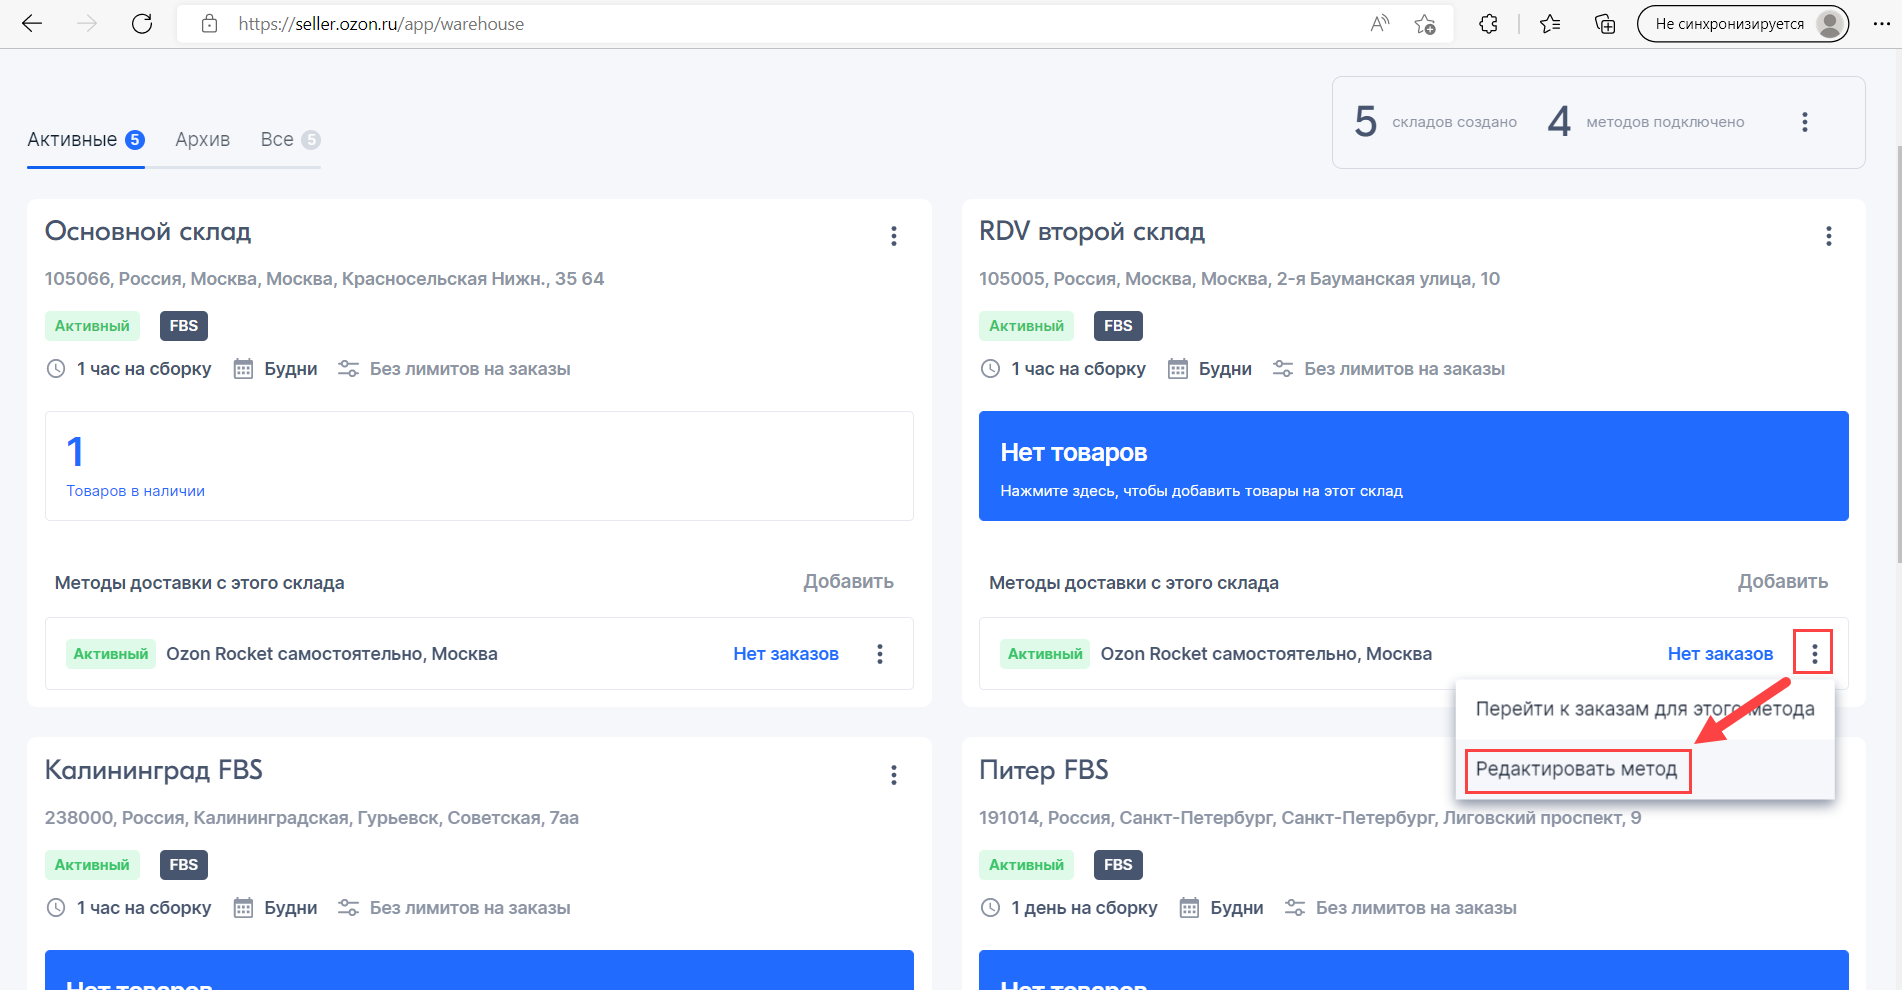Screen dimensions: 1902x990
Task: Switch to the 'Активные' tab
Action: point(86,140)
